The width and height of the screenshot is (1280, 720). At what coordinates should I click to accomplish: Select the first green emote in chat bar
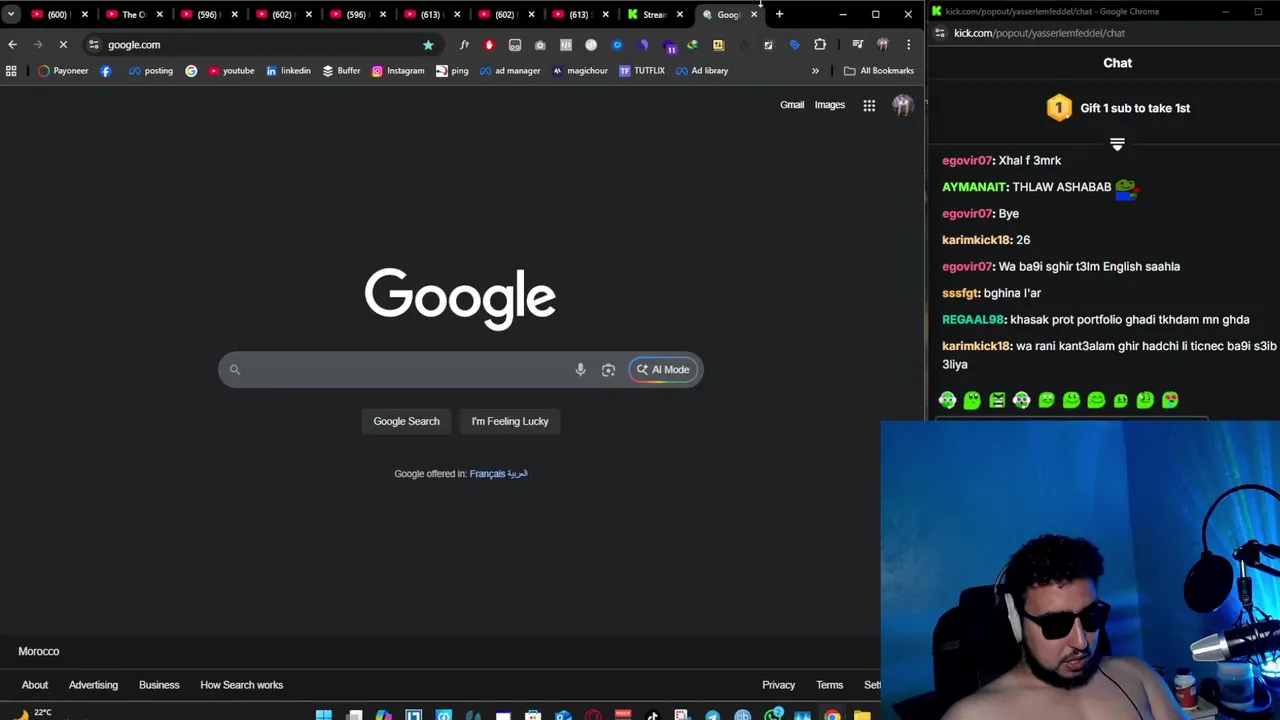pyautogui.click(x=947, y=400)
